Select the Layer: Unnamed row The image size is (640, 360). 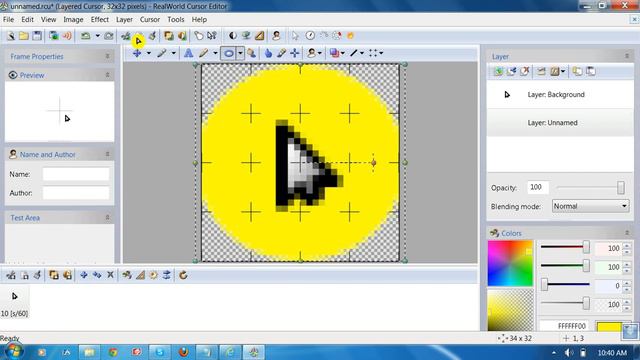[560, 122]
